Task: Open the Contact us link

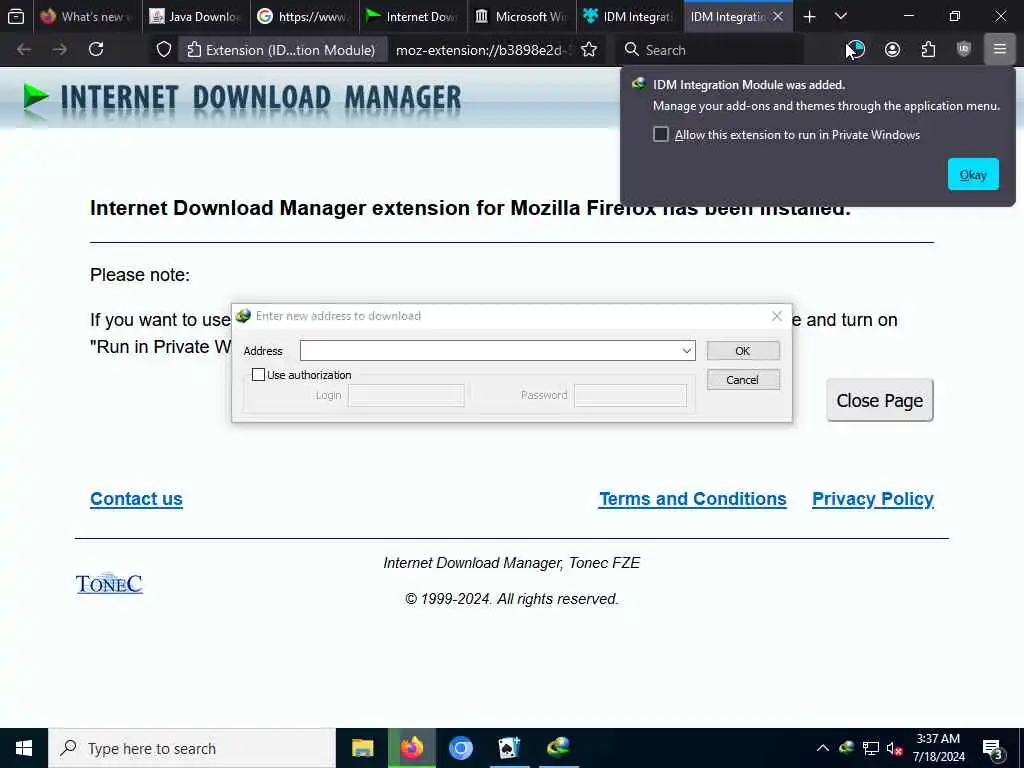Action: coord(136,499)
